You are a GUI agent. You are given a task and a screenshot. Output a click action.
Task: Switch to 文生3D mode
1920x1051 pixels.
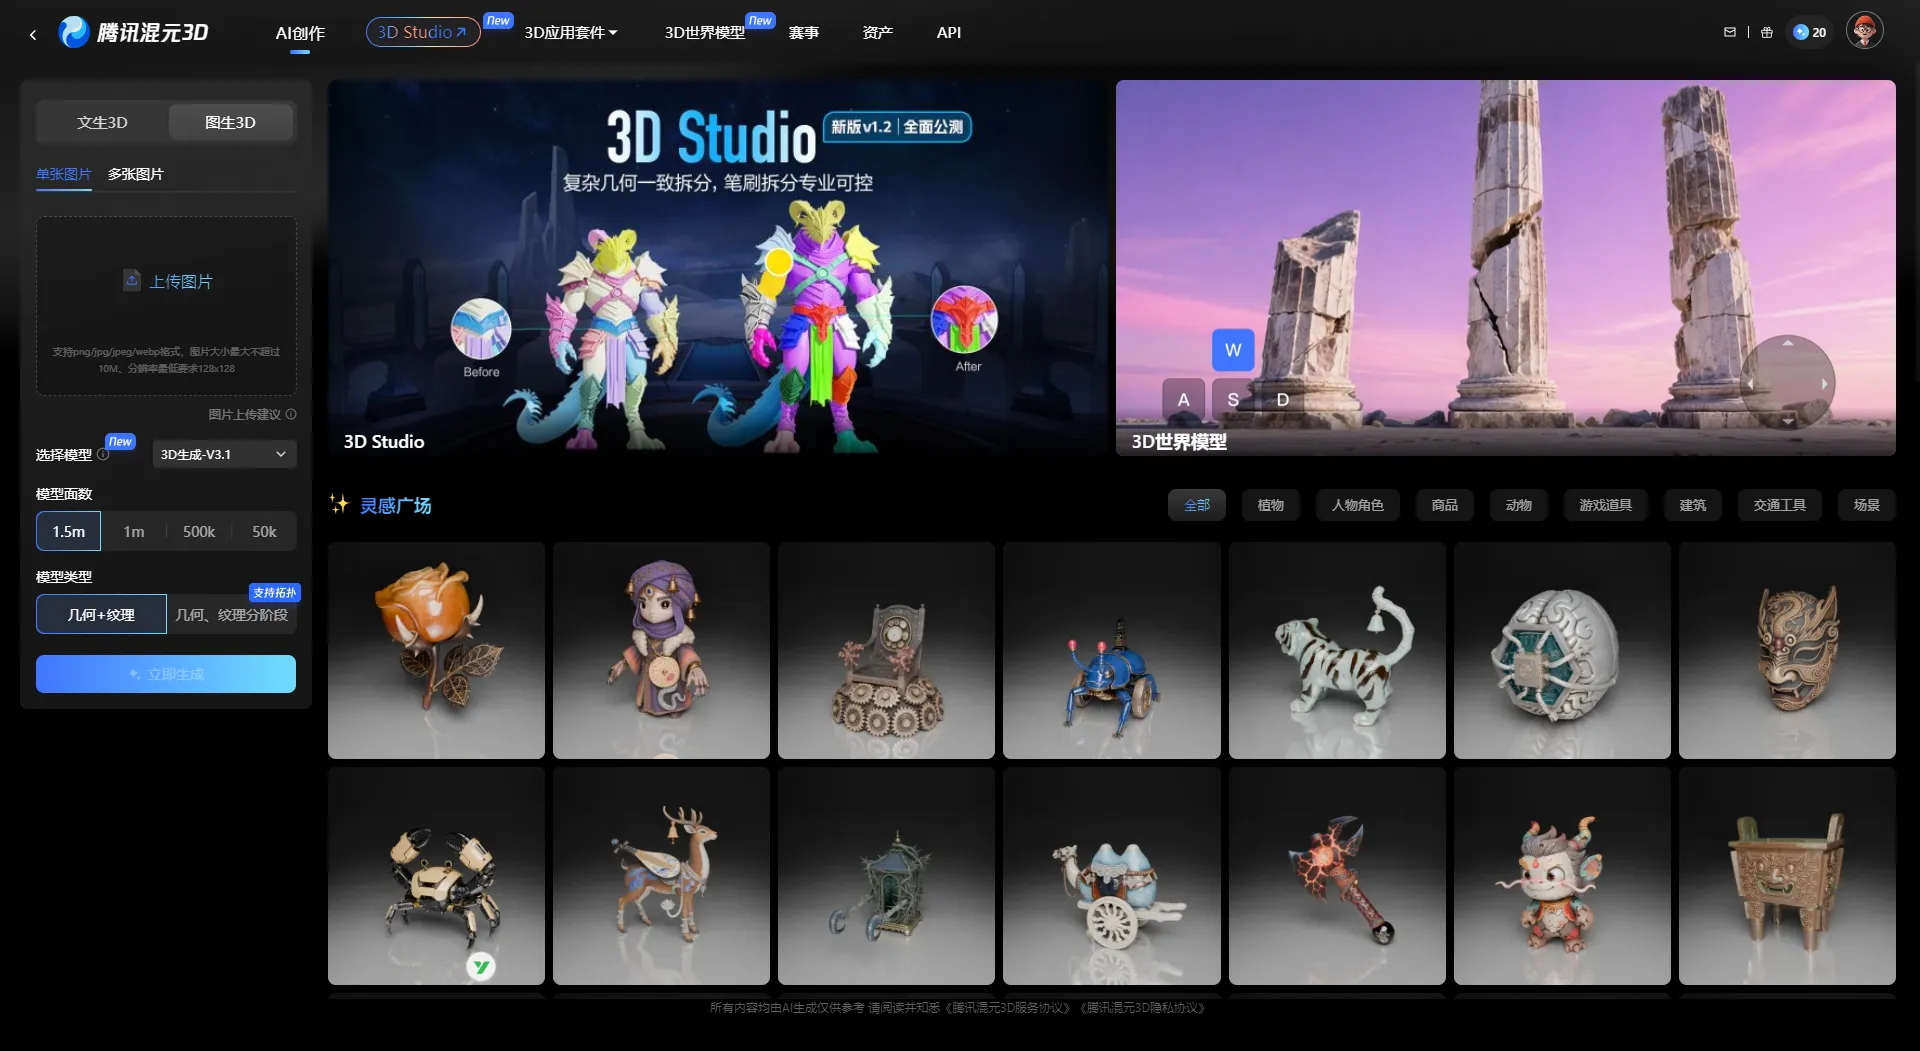[x=102, y=122]
